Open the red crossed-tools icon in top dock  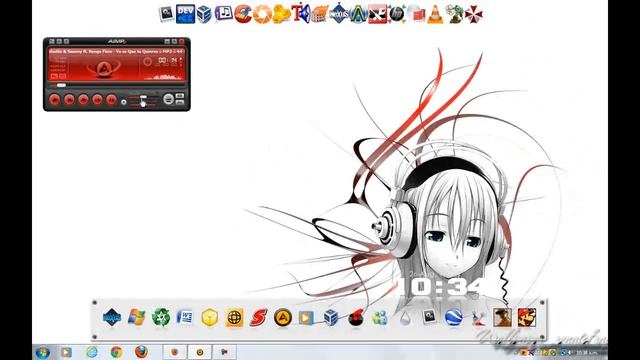pos(377,15)
